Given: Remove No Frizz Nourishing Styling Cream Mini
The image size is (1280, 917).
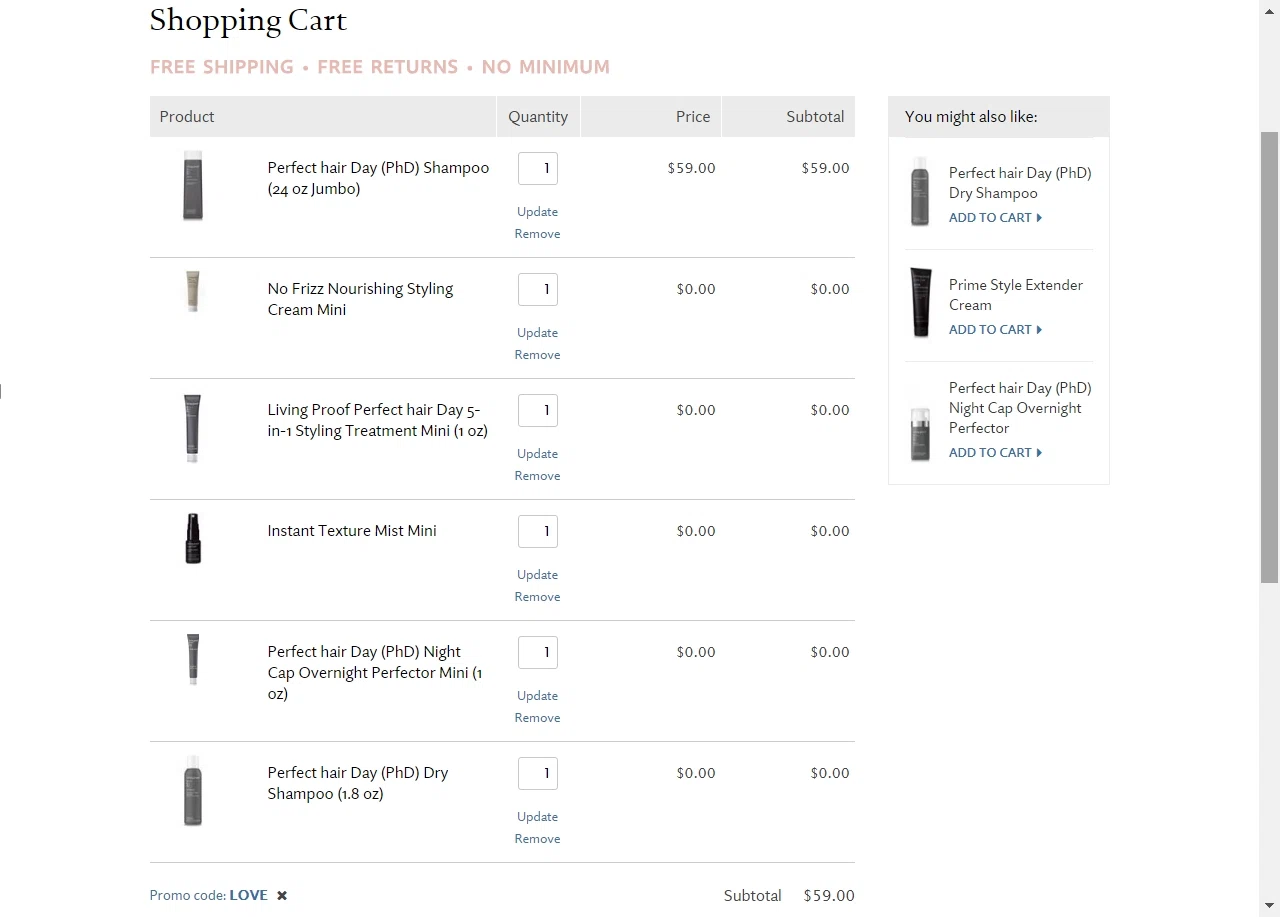Looking at the screenshot, I should click(537, 355).
